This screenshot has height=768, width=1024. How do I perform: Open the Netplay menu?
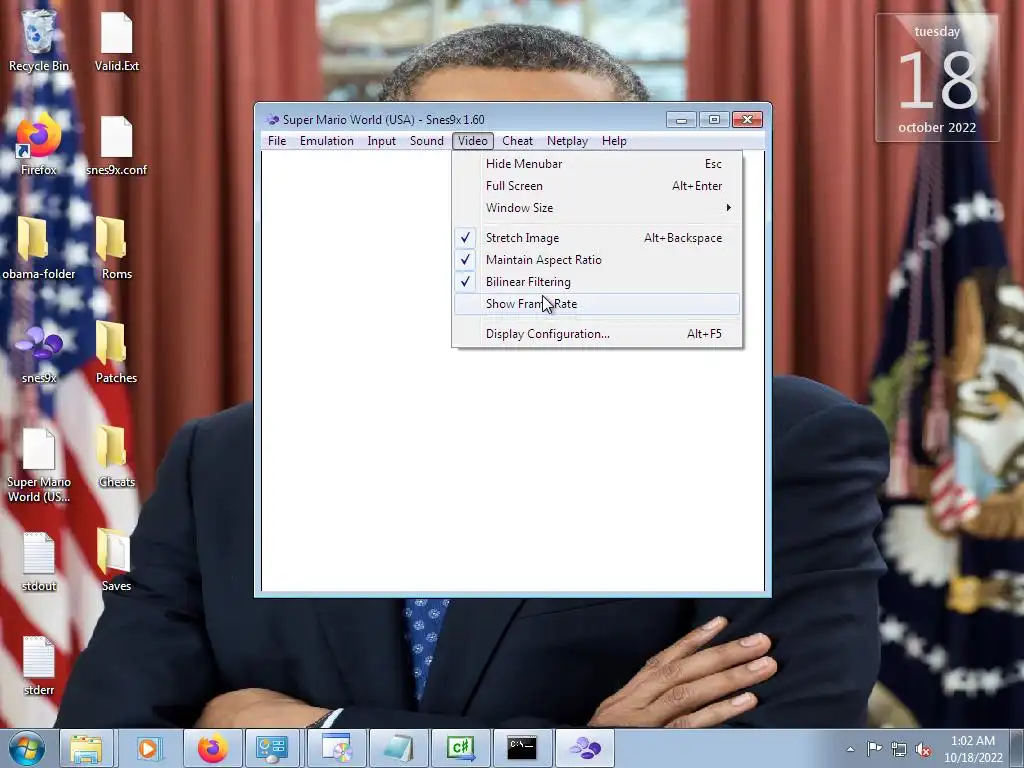pyautogui.click(x=568, y=141)
